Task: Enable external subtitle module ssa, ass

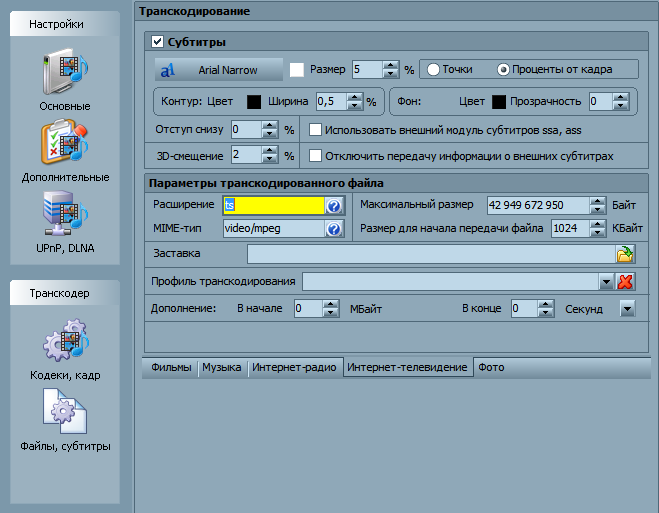Action: coord(315,130)
